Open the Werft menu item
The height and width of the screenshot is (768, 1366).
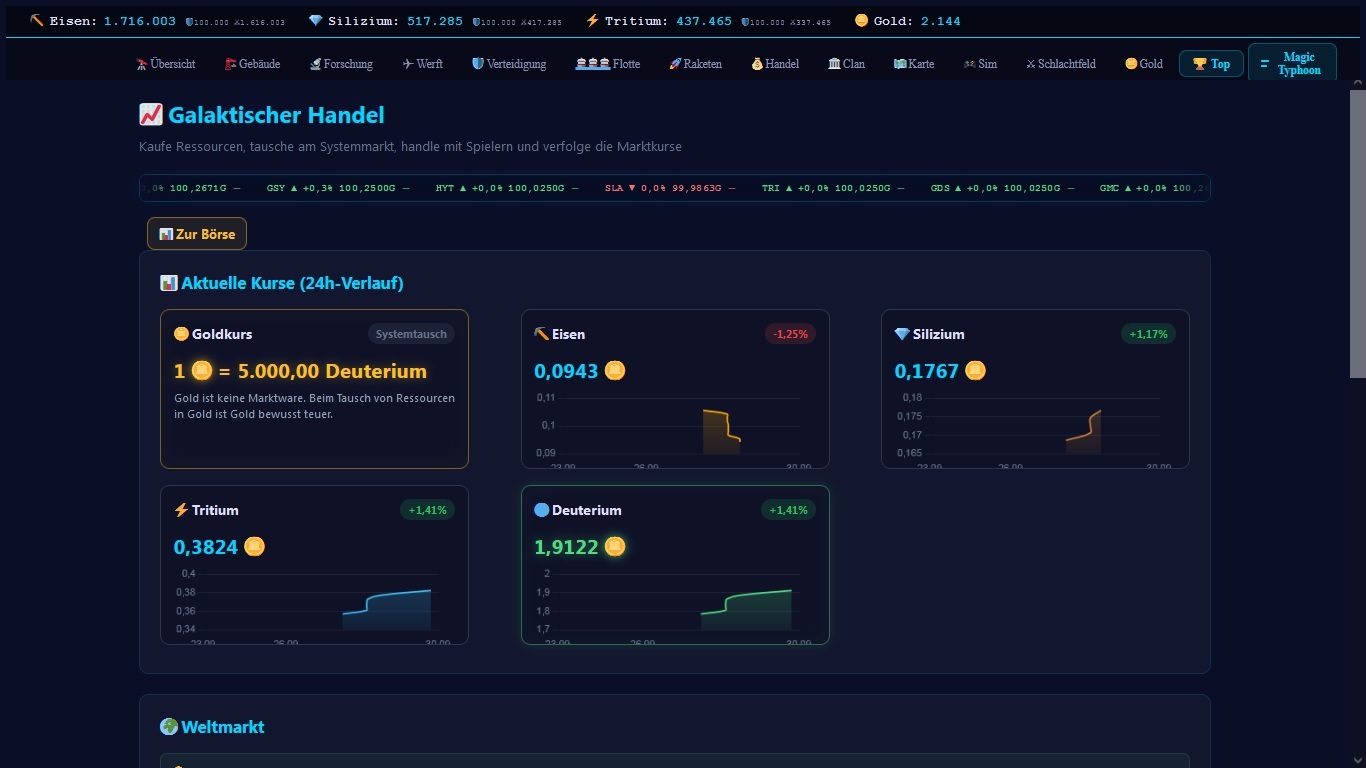tap(422, 64)
